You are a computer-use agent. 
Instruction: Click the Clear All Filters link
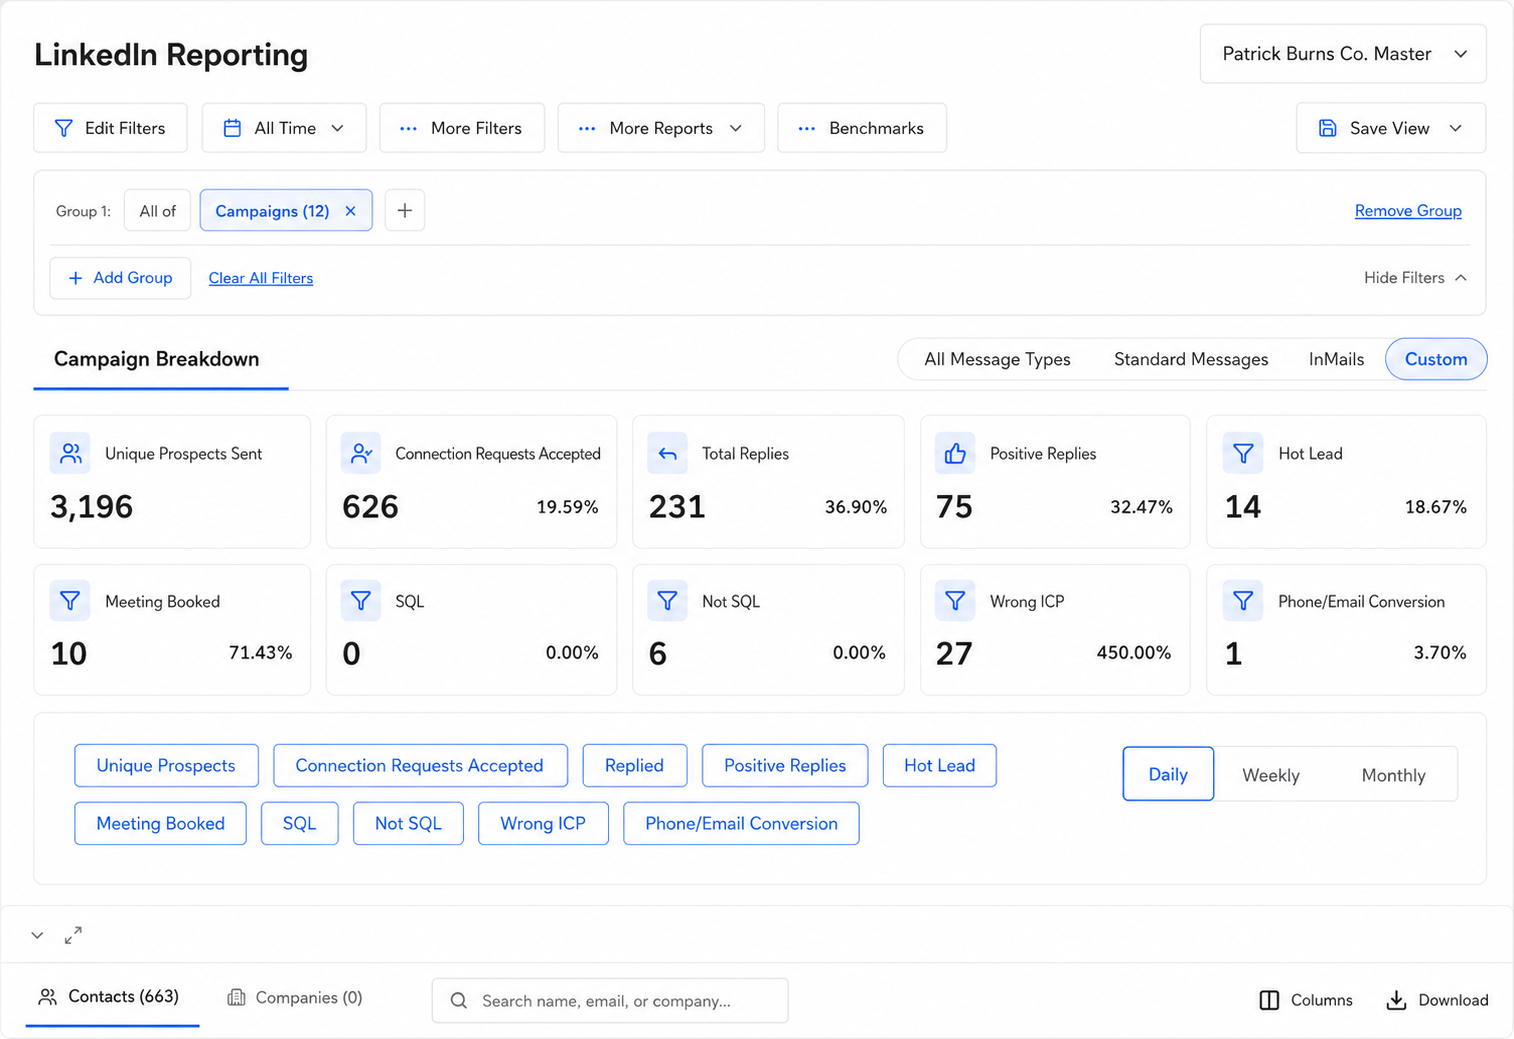[x=261, y=278]
